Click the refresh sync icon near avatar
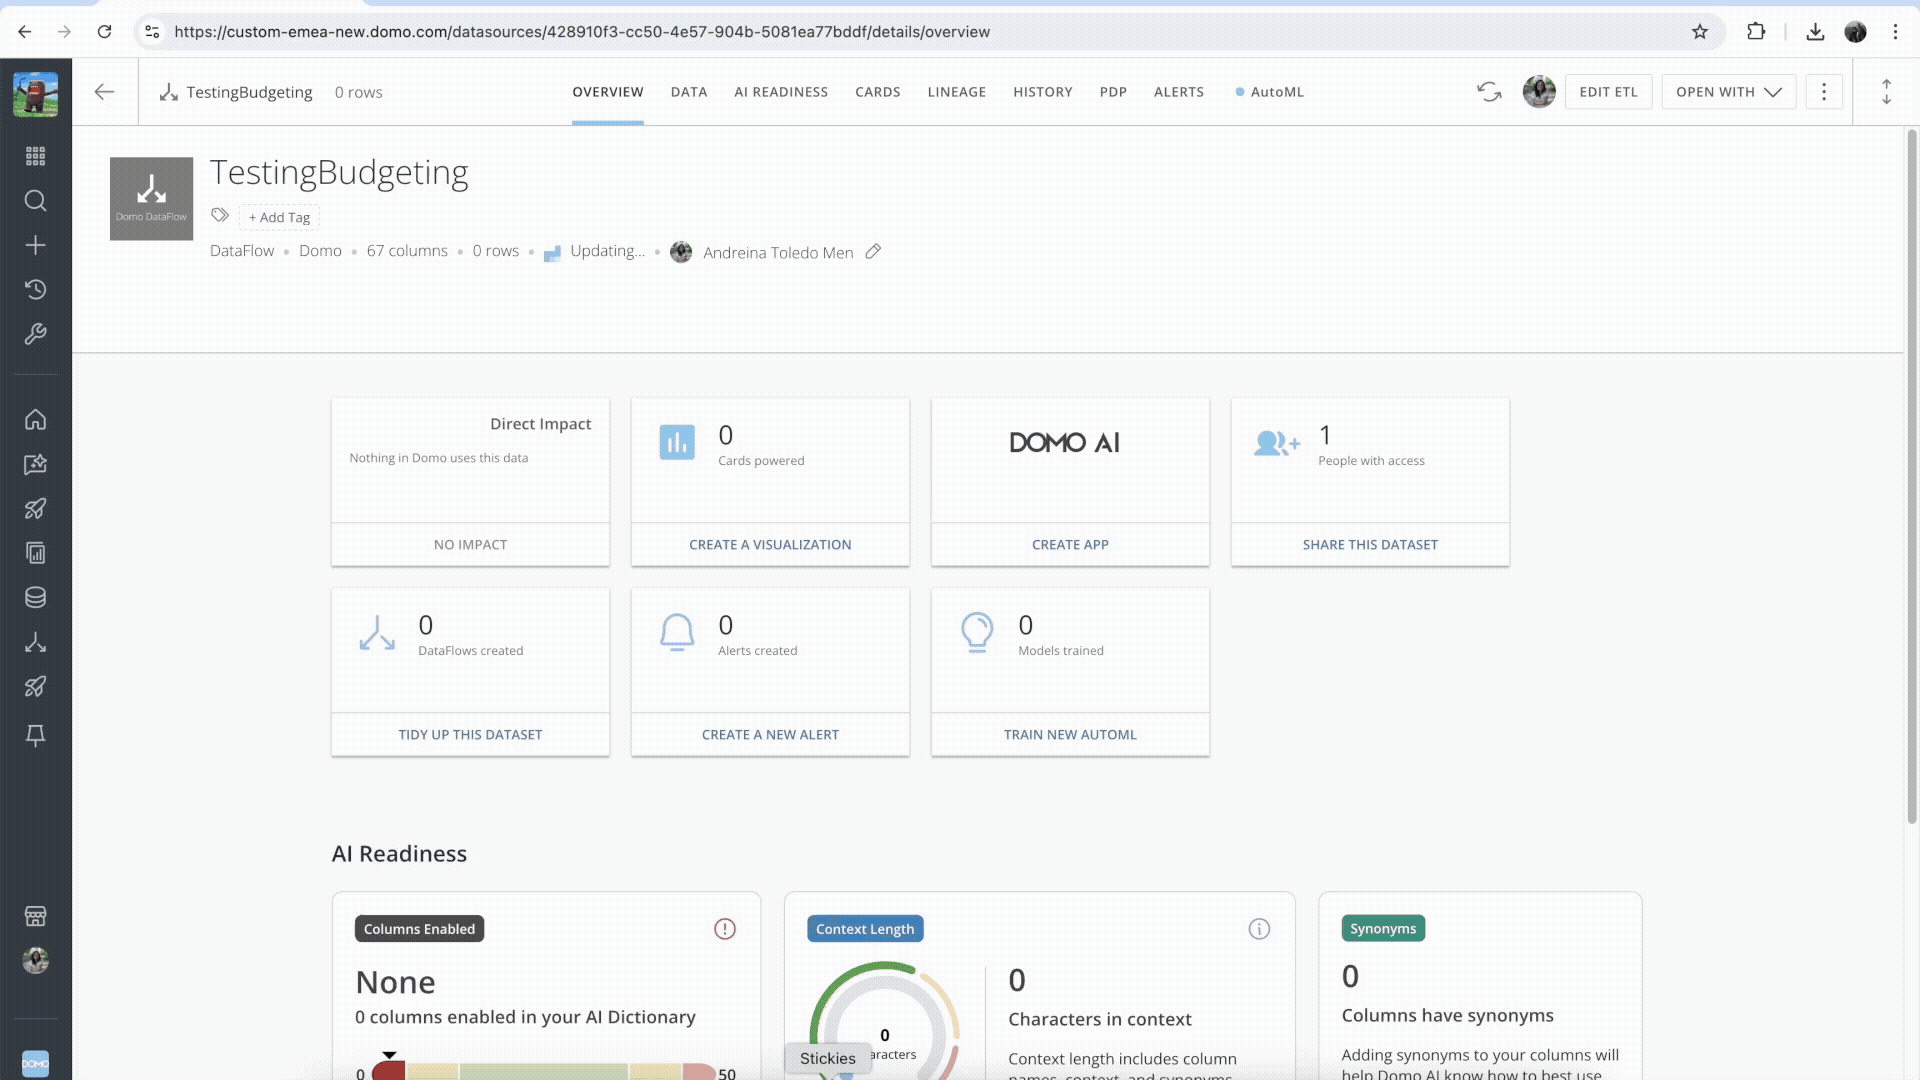The height and width of the screenshot is (1080, 1920). [1489, 92]
